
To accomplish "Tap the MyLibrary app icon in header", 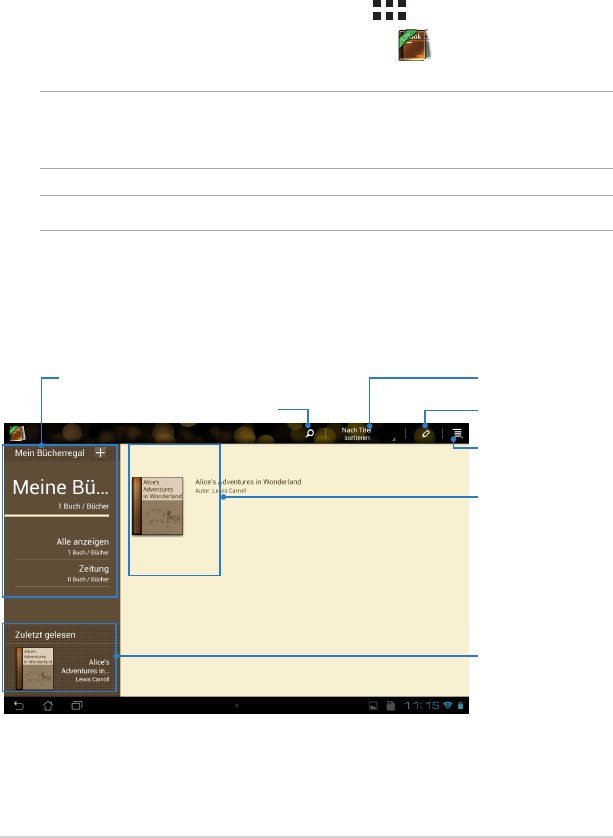I will (x=17, y=433).
